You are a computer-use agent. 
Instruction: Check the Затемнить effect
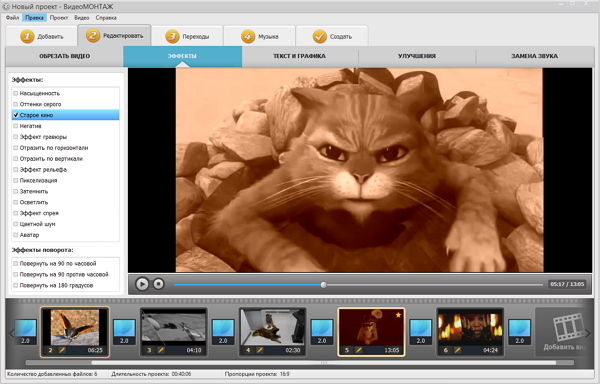(16, 191)
